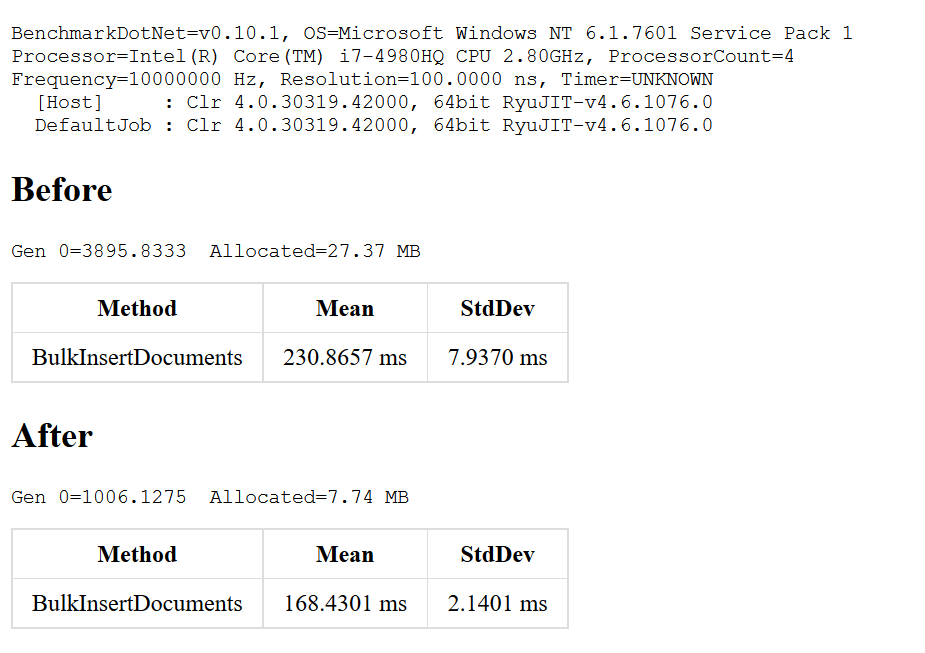The height and width of the screenshot is (653, 925).
Task: Click the StdDev header in the Before table
Action: (497, 308)
